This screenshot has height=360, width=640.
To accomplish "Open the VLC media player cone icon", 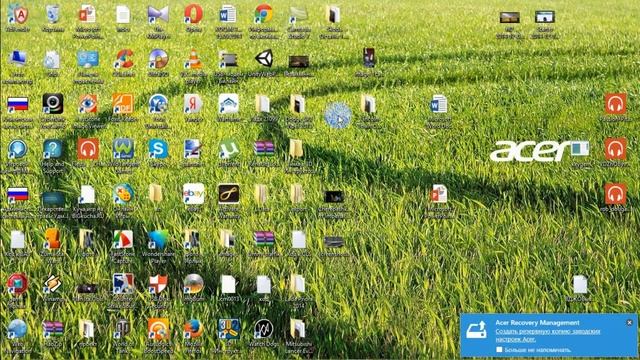I will coord(193,59).
